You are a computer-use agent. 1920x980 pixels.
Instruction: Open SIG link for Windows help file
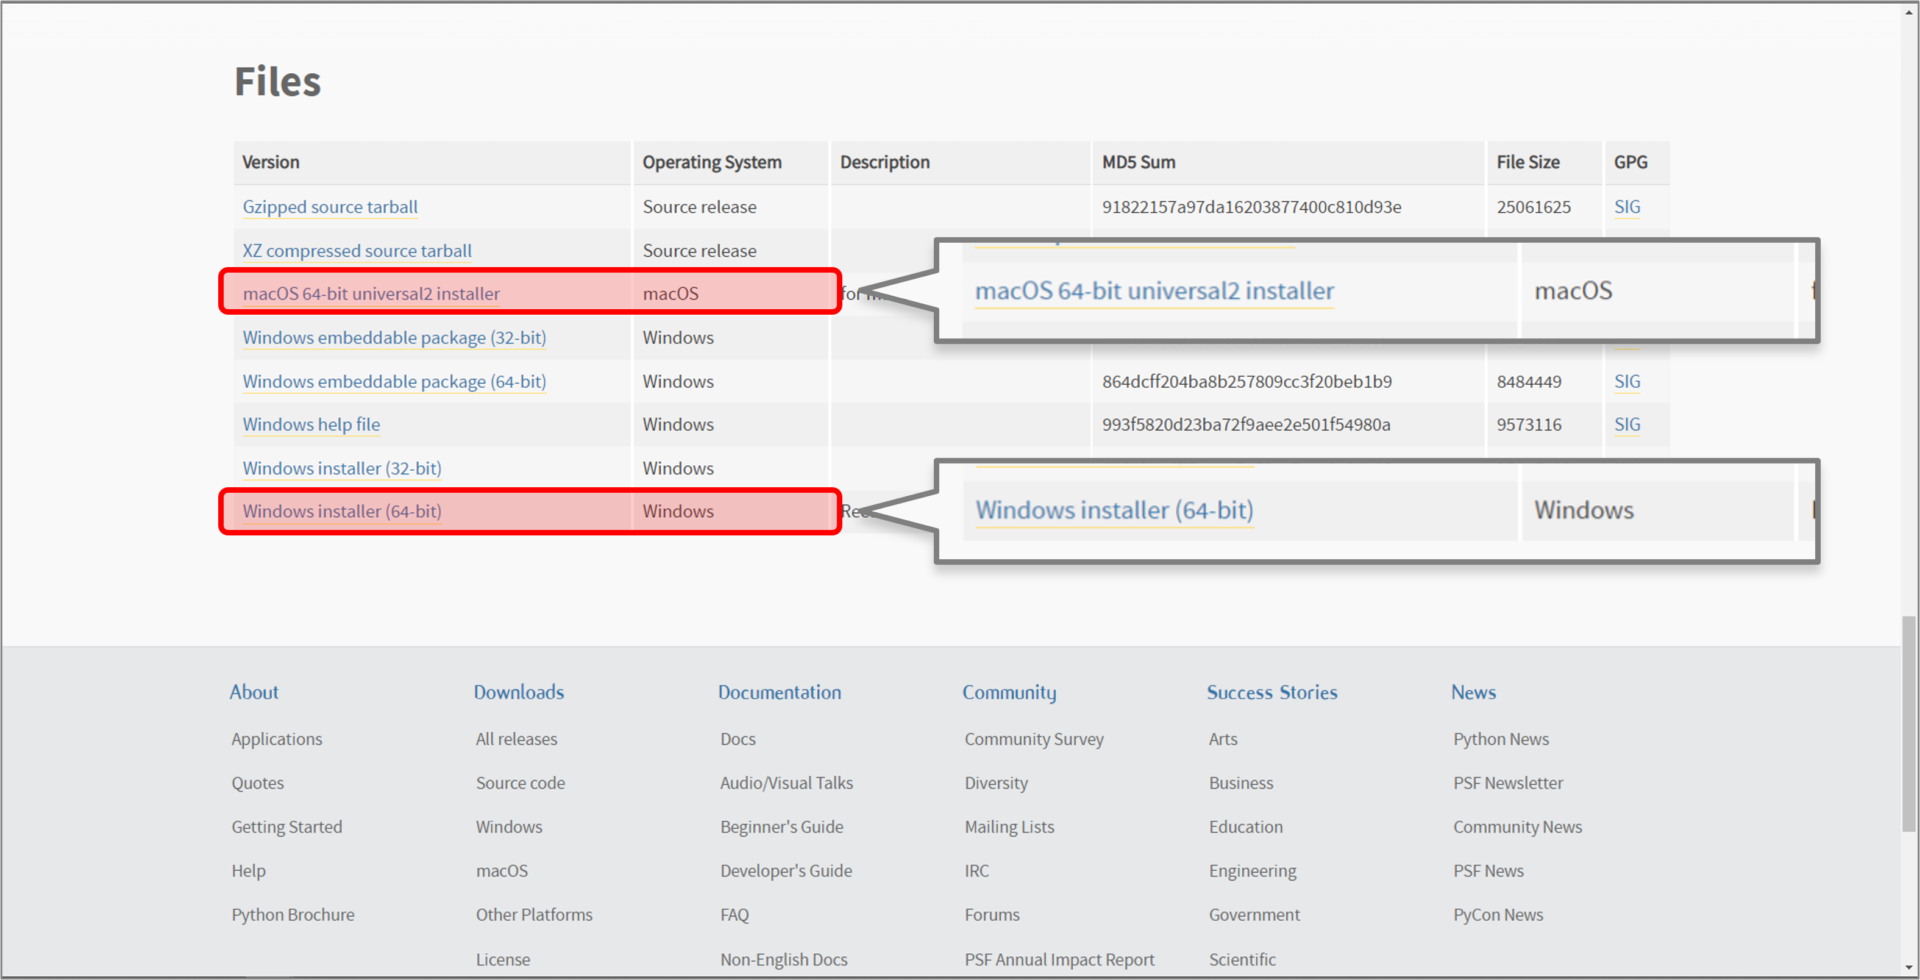tap(1627, 425)
